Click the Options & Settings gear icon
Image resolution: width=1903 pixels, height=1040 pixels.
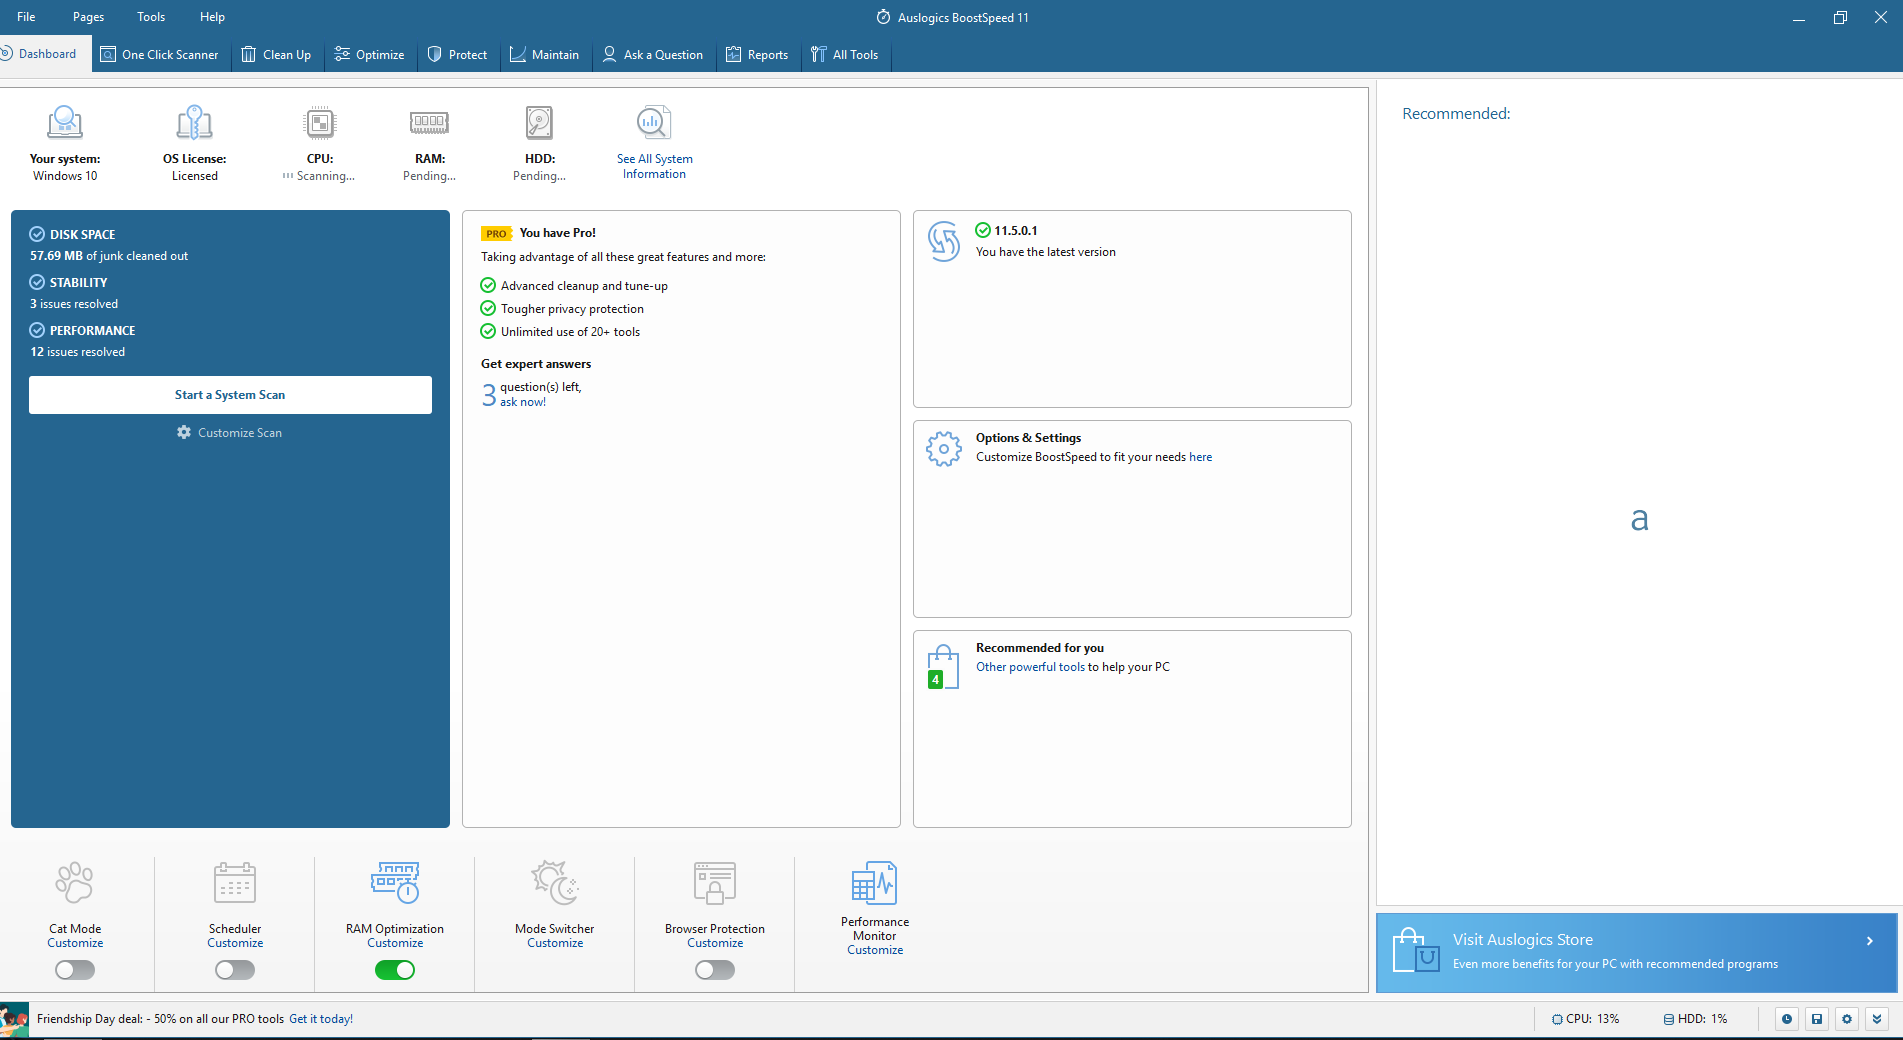click(944, 449)
